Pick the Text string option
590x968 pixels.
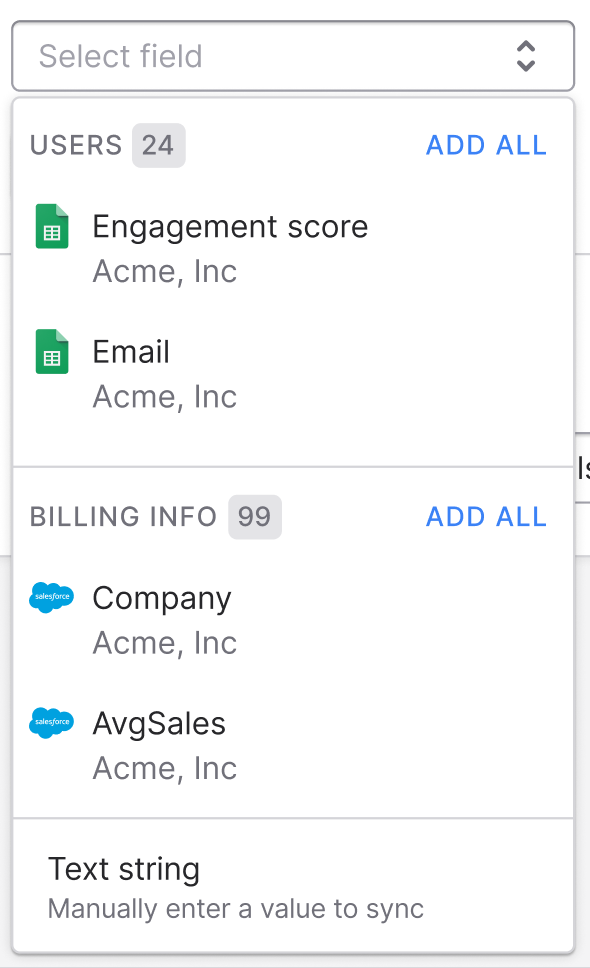293,887
